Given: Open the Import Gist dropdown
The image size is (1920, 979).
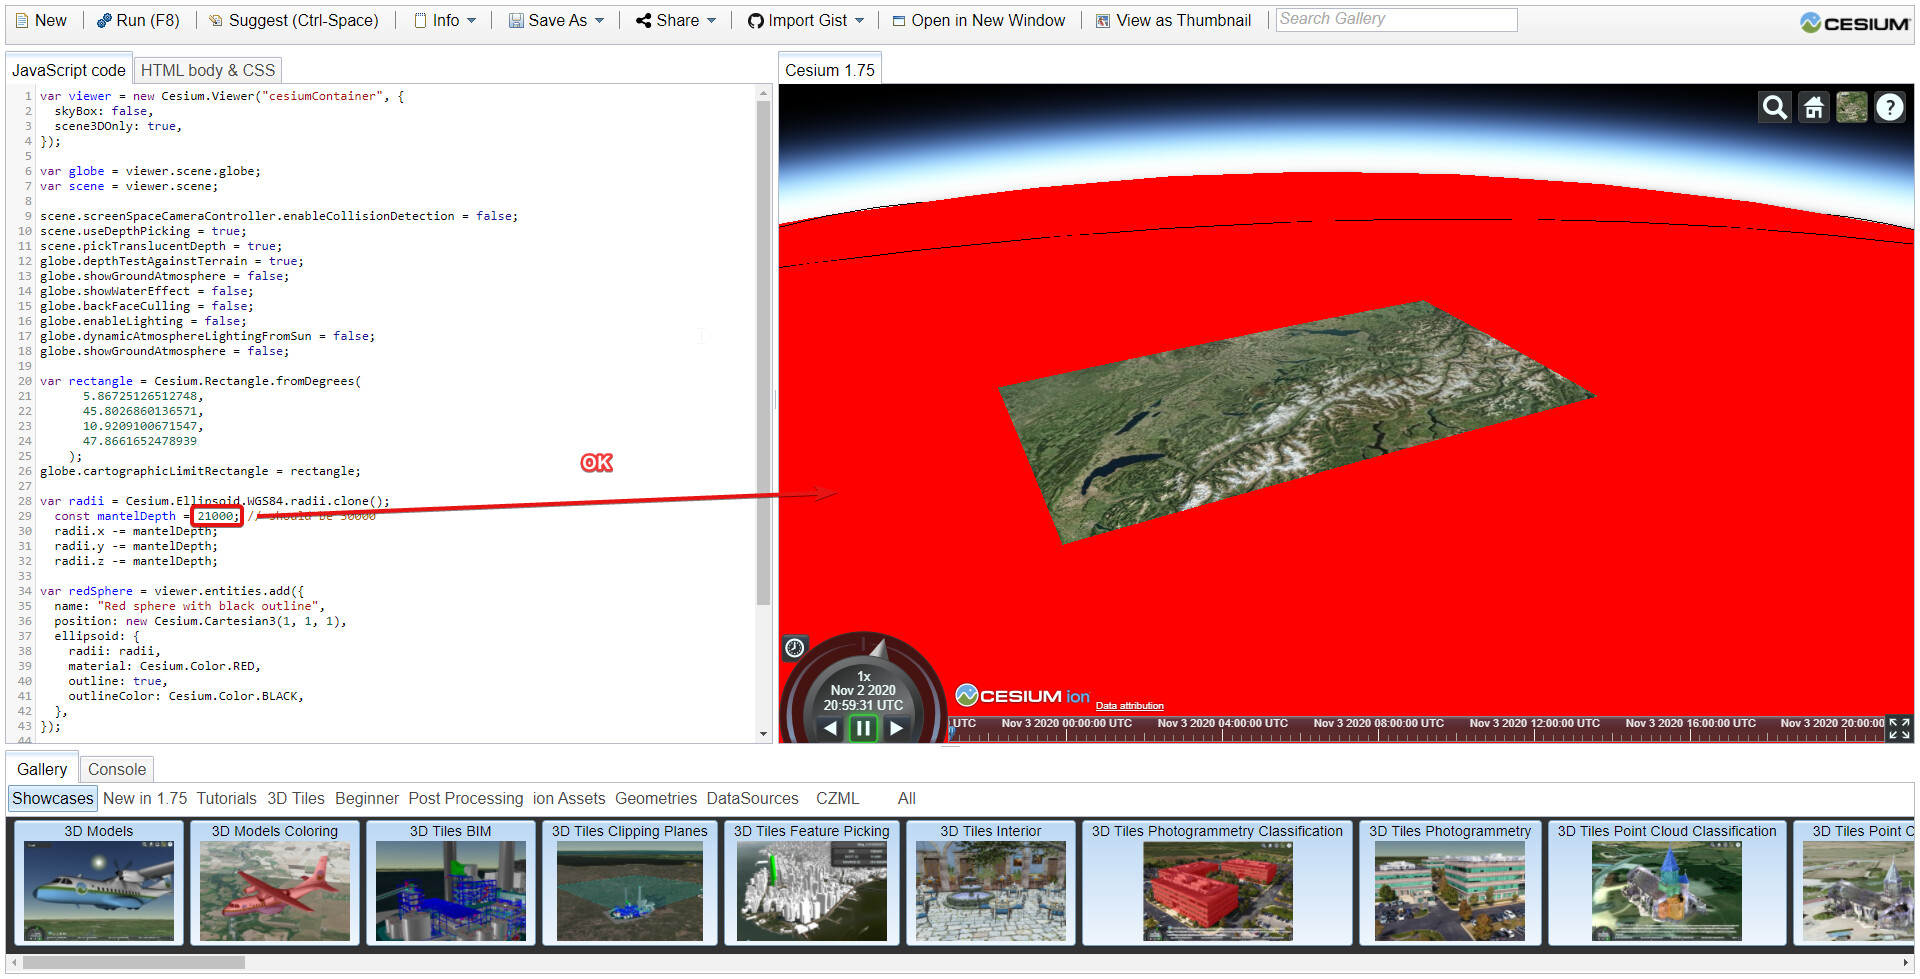Looking at the screenshot, I should (806, 20).
